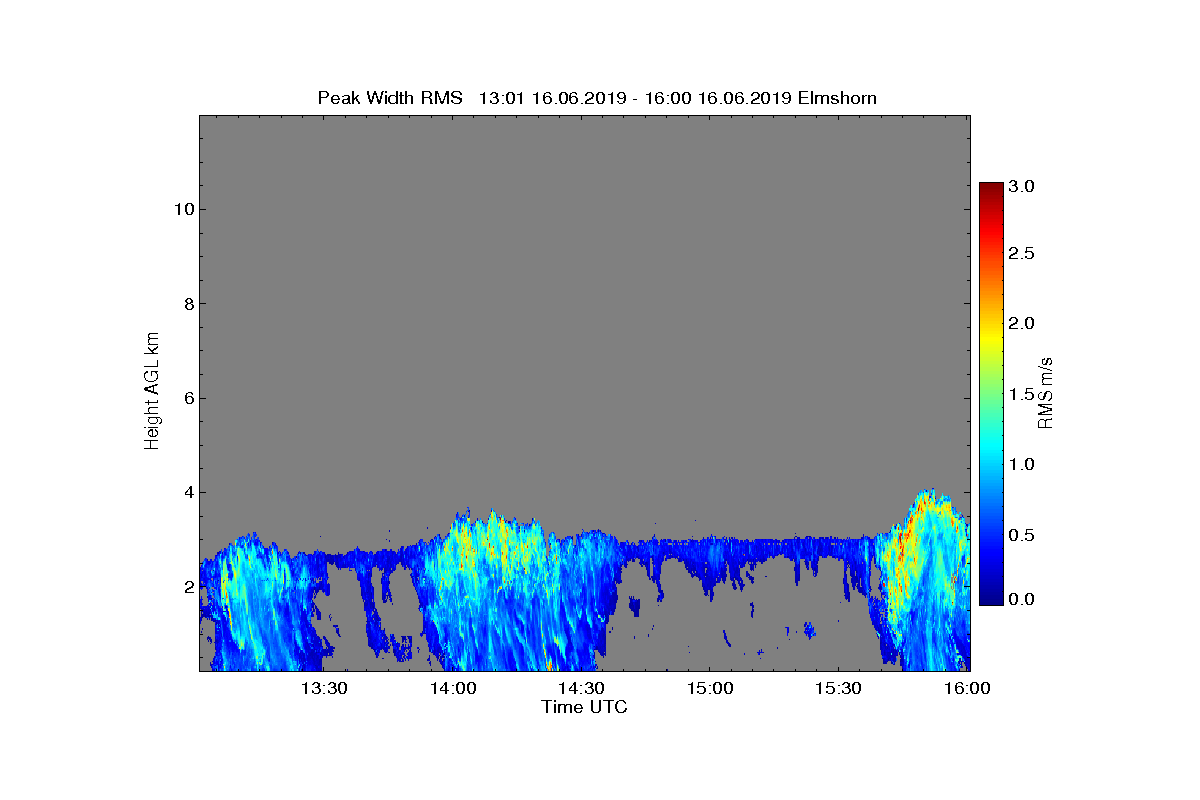Click the height tick label 6

187,398
